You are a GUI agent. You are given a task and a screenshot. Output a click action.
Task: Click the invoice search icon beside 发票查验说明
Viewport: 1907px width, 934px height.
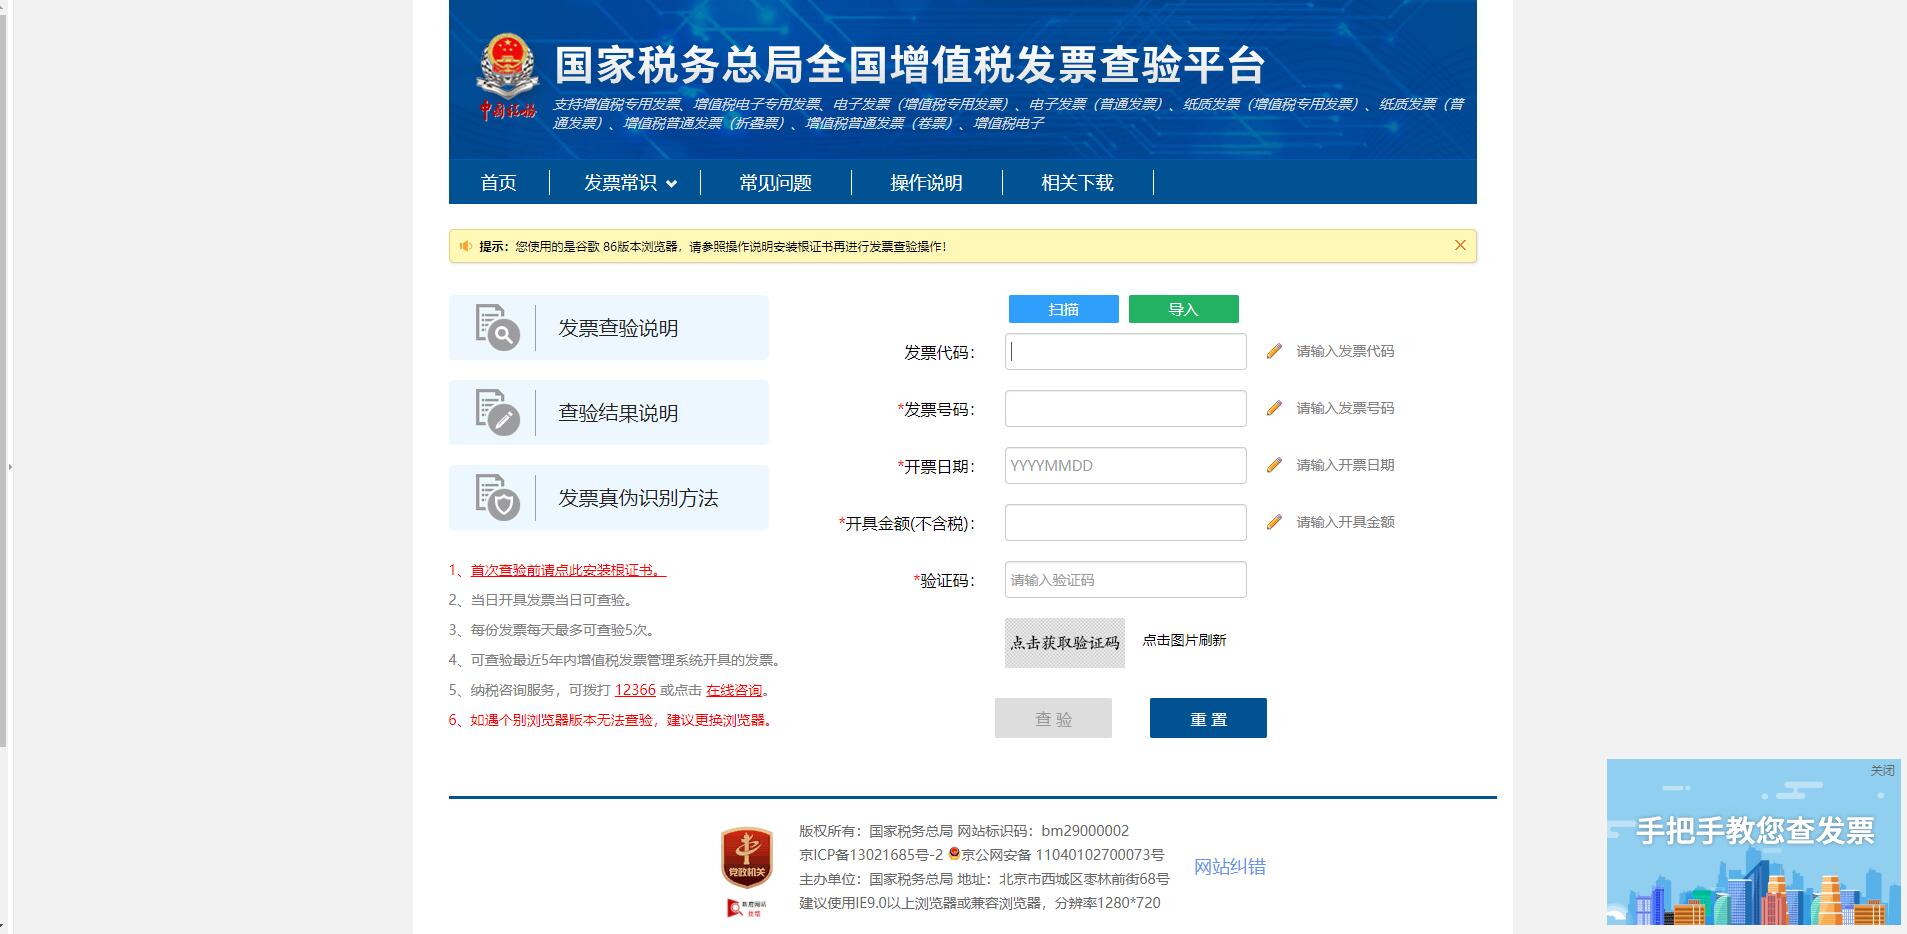(497, 327)
